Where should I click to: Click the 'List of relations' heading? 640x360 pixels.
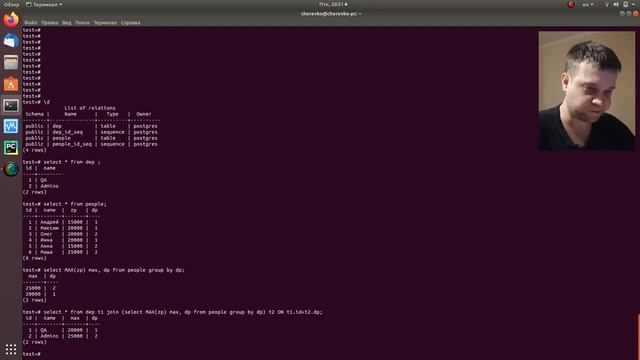[x=90, y=108]
